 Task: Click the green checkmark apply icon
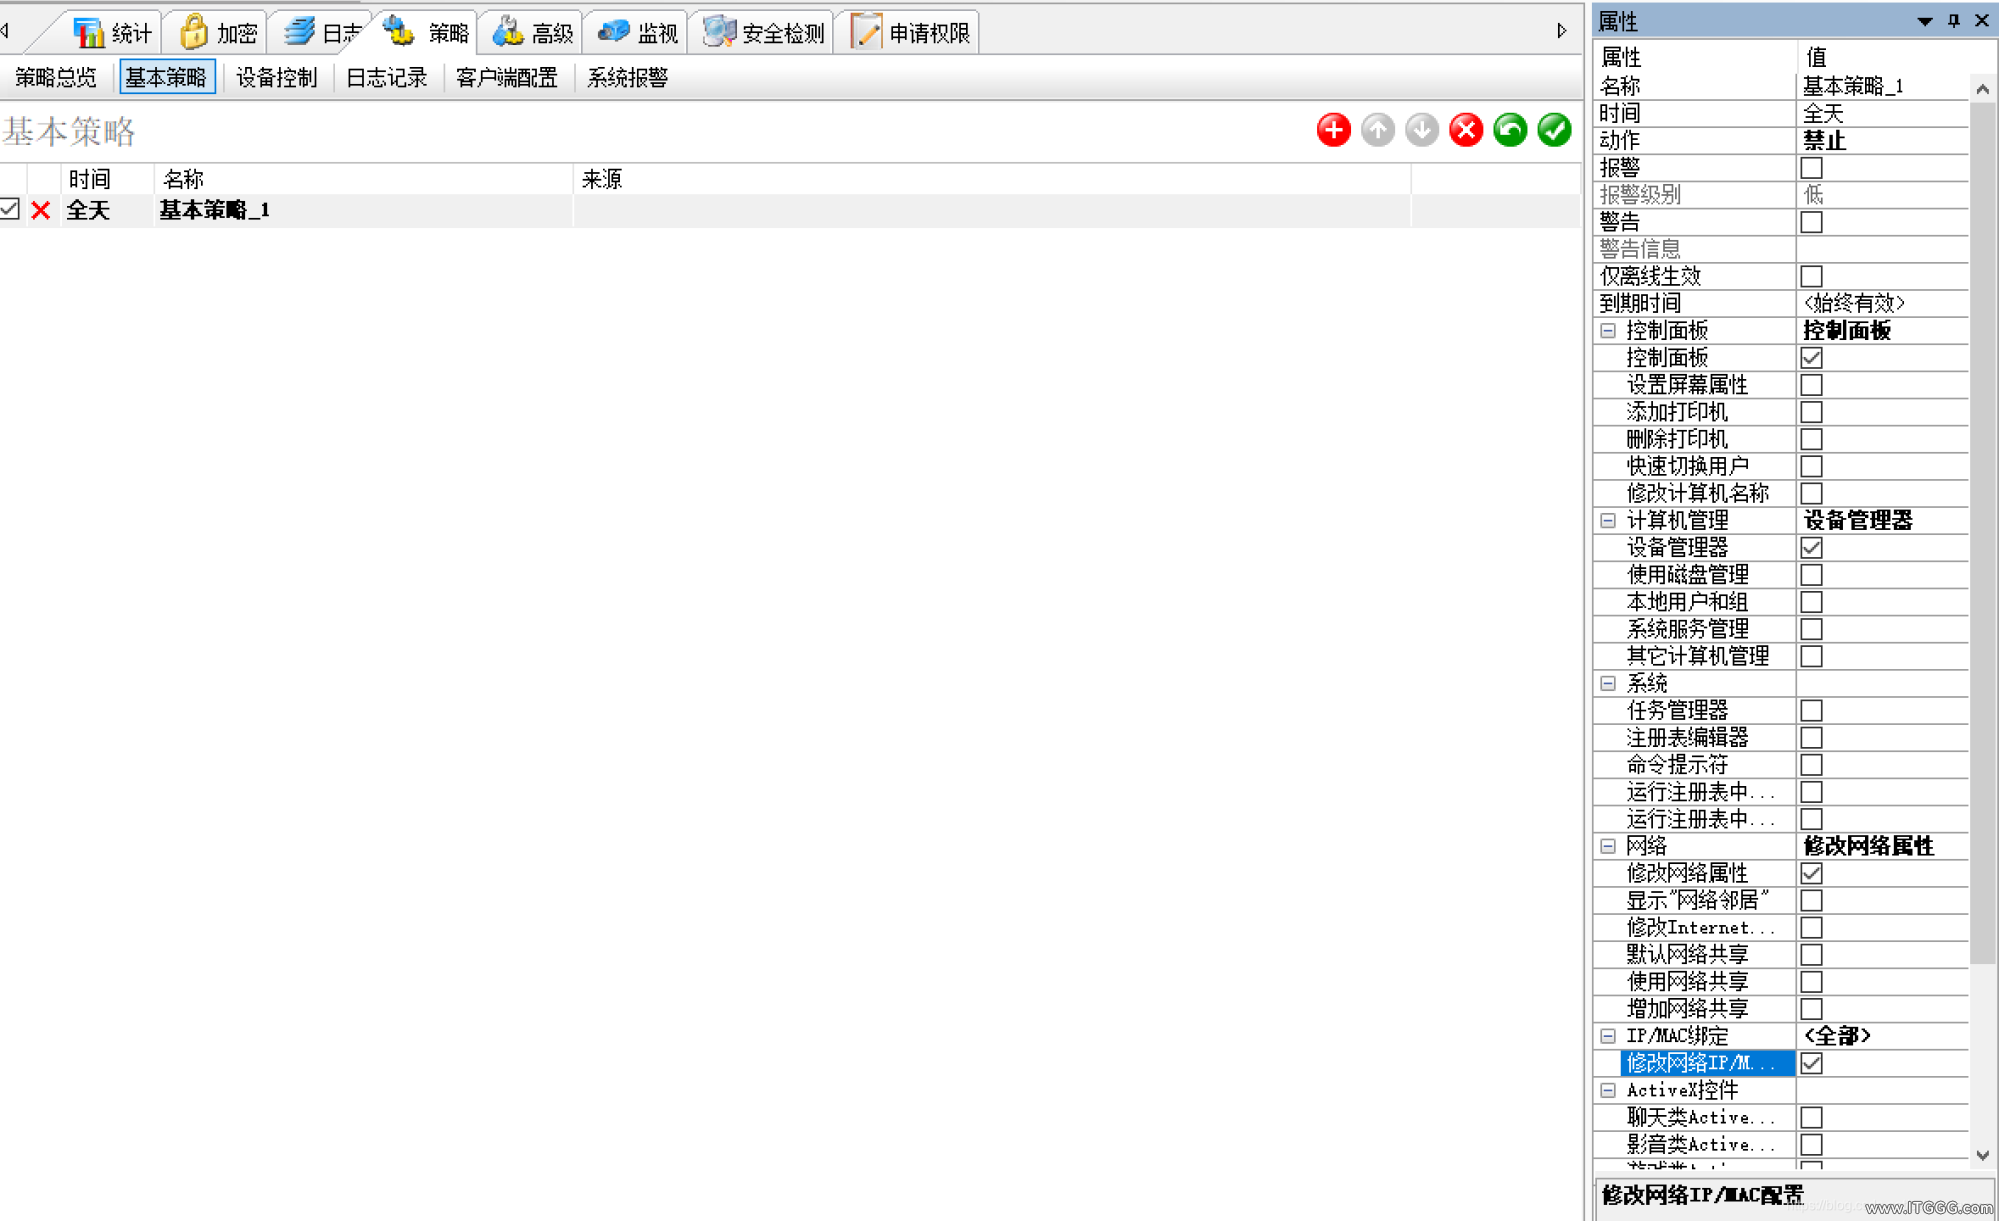1554,130
